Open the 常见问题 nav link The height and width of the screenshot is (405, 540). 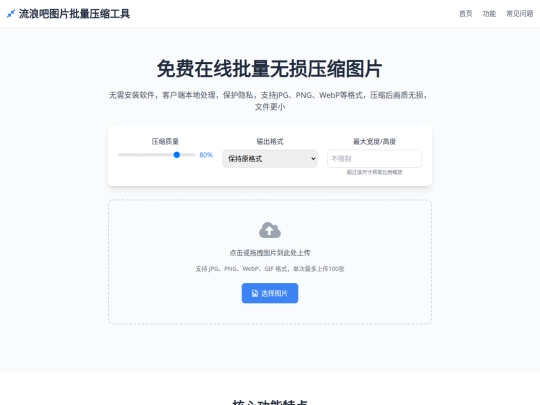[519, 14]
